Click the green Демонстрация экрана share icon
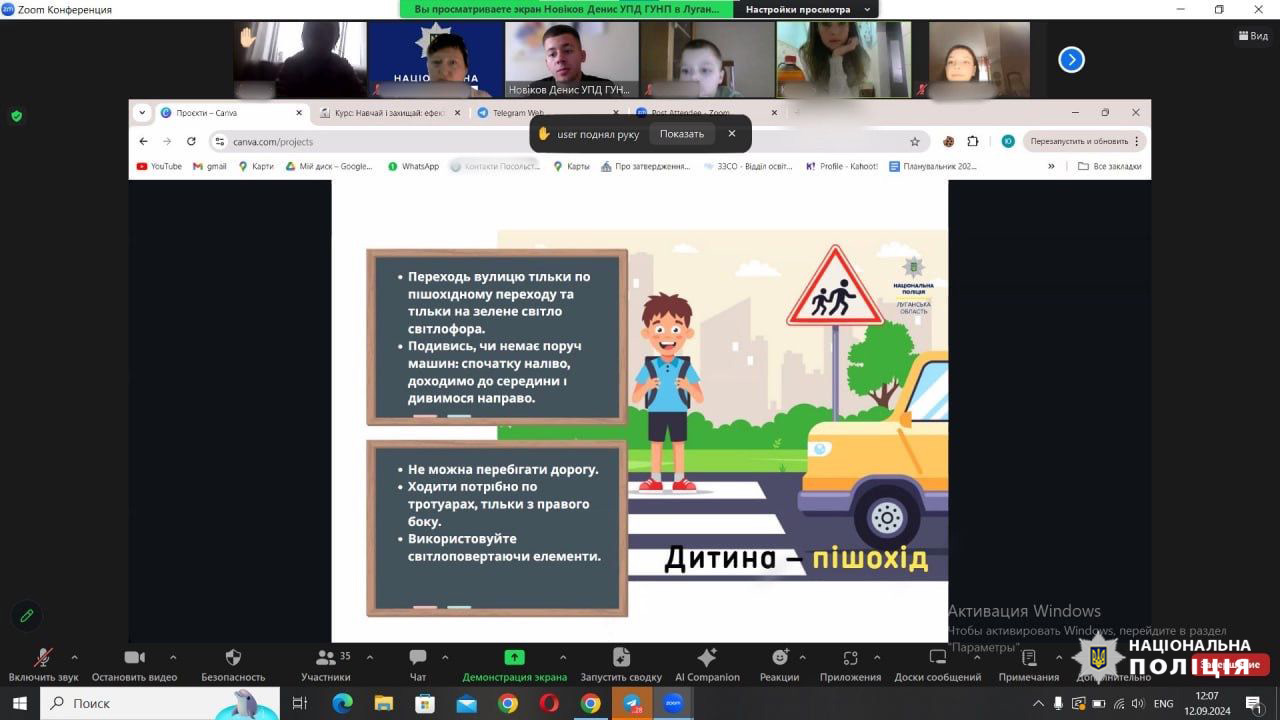 pyautogui.click(x=514, y=658)
